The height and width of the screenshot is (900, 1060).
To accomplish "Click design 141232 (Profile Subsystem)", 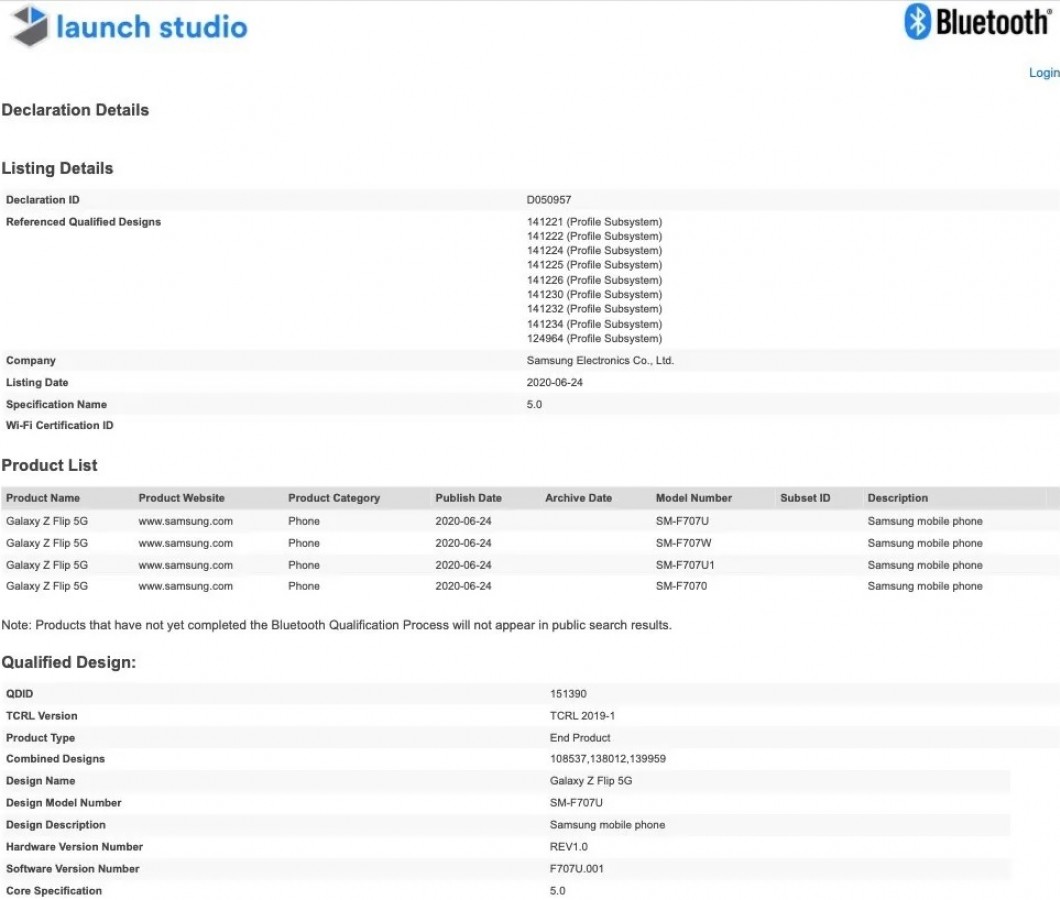I will tap(594, 309).
